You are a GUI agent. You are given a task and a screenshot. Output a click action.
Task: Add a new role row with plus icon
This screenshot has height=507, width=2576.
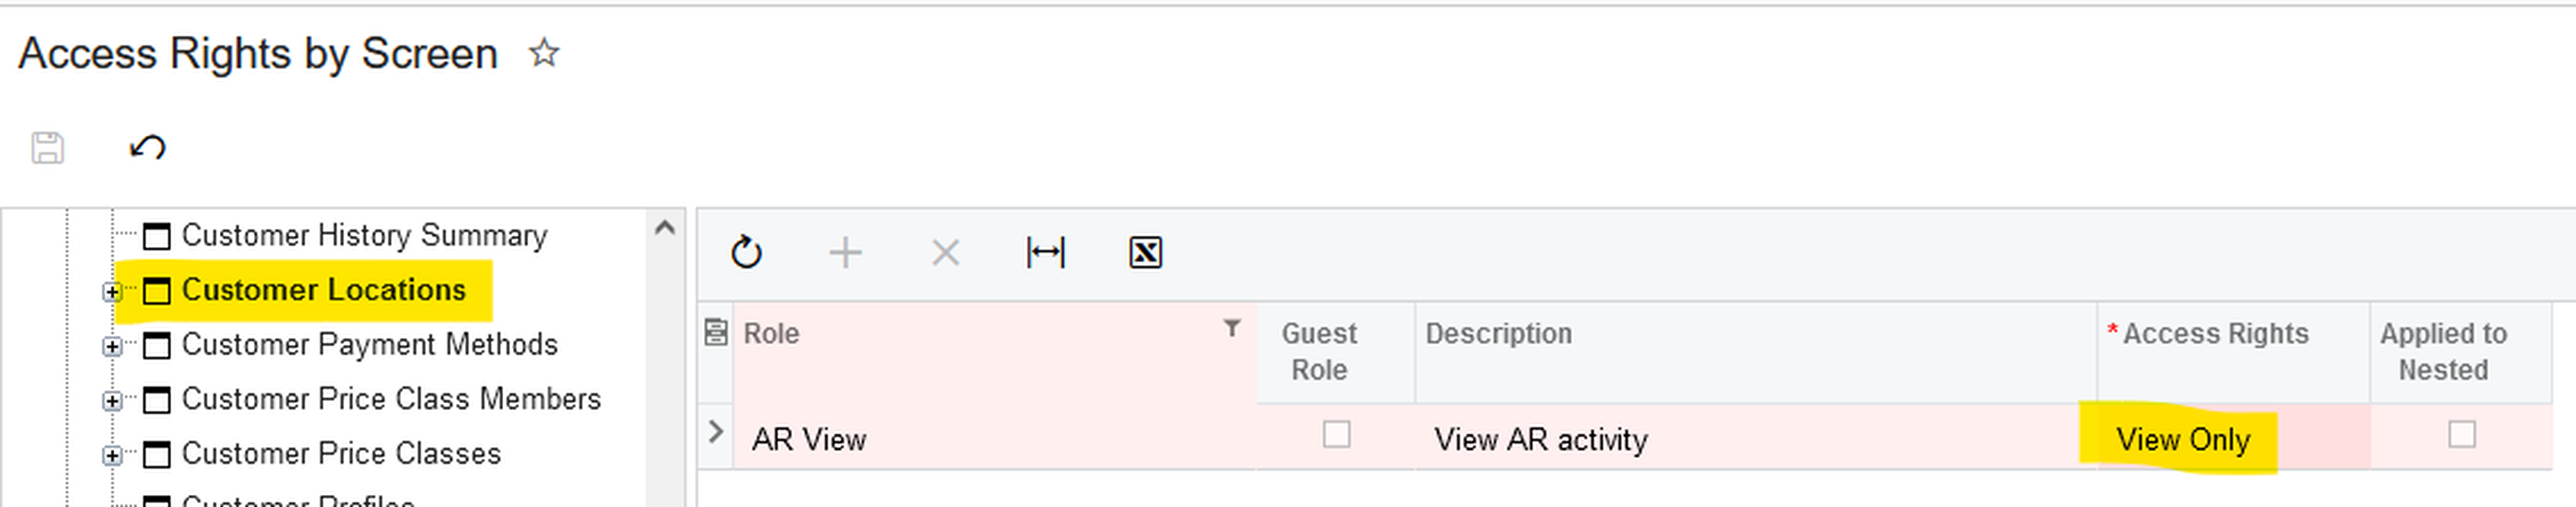pyautogui.click(x=845, y=253)
